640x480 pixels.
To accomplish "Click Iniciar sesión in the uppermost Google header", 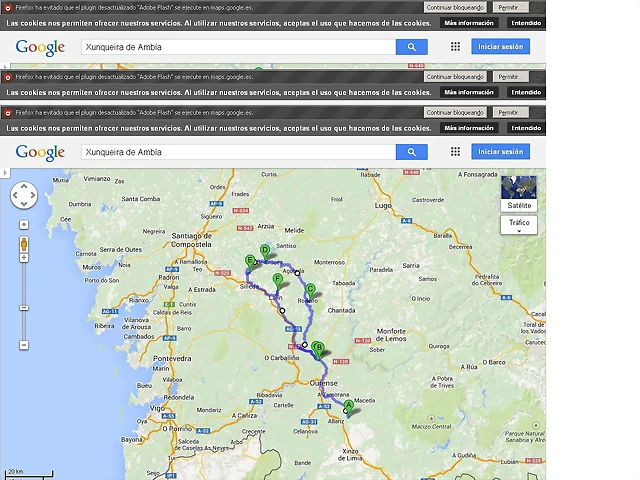I will coord(500,47).
